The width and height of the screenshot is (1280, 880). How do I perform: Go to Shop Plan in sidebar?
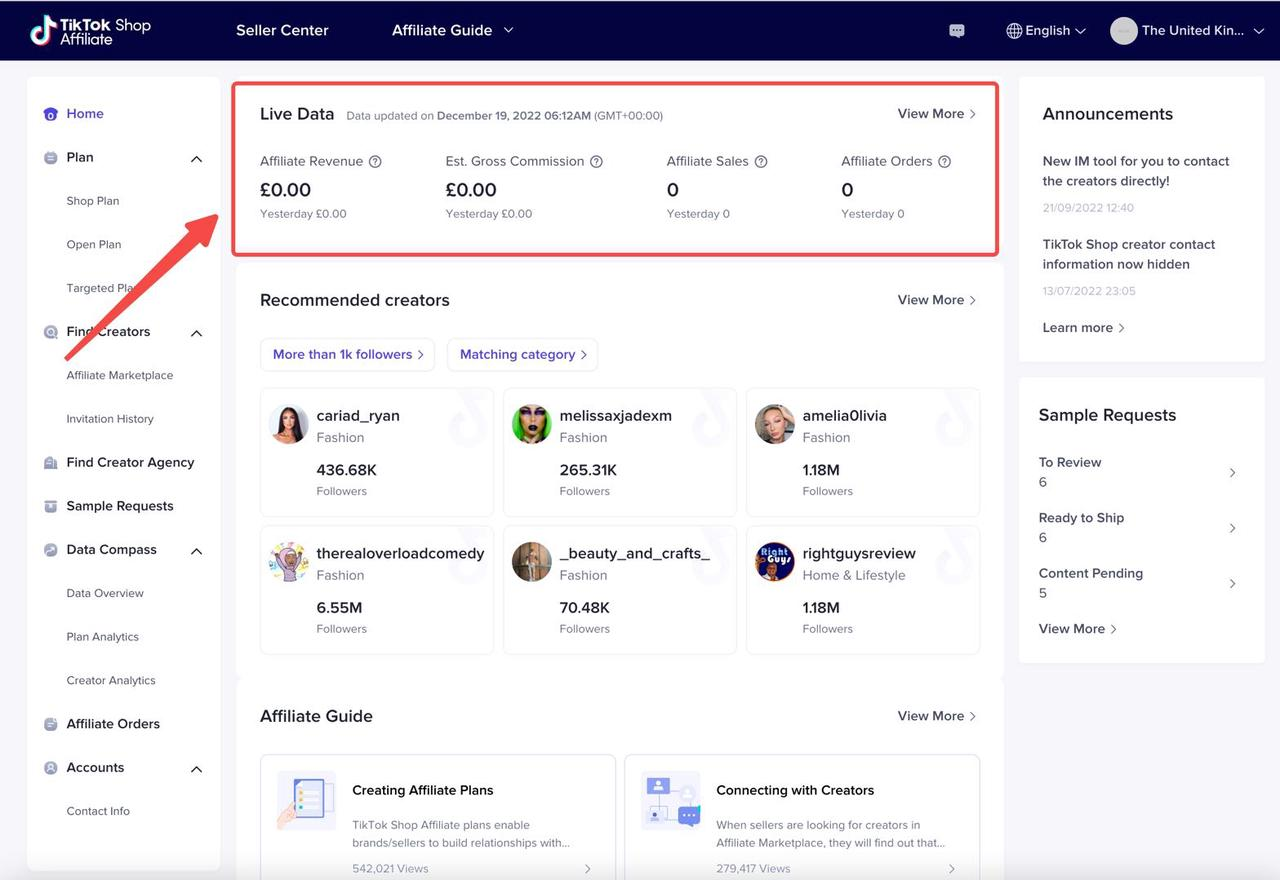(93, 201)
